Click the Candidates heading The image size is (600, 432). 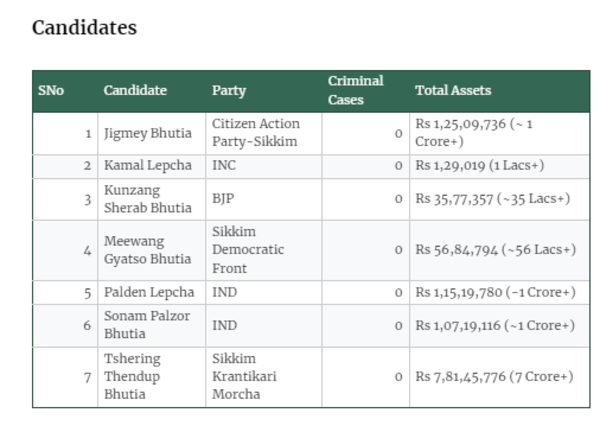tap(84, 28)
